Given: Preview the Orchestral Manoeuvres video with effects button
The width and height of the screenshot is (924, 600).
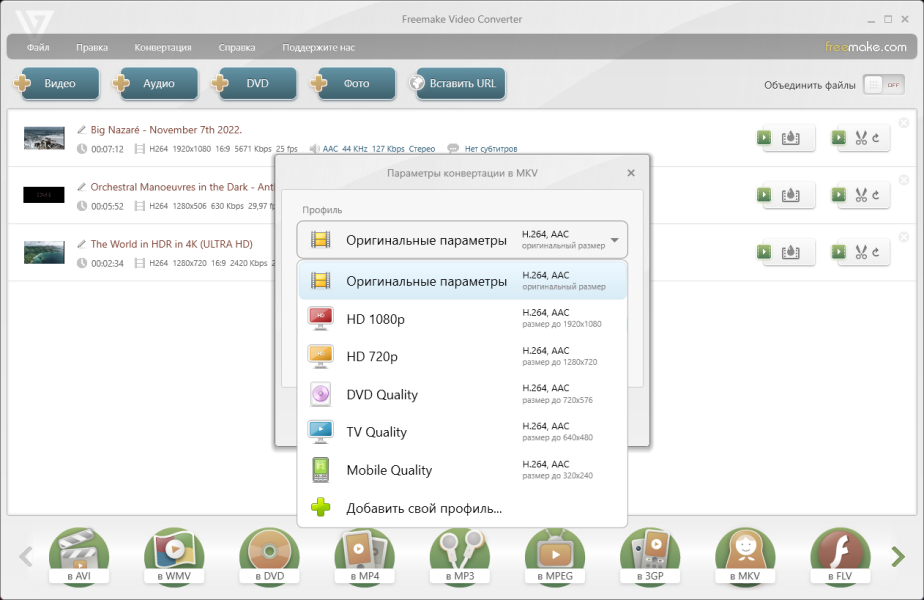Looking at the screenshot, I should (786, 195).
